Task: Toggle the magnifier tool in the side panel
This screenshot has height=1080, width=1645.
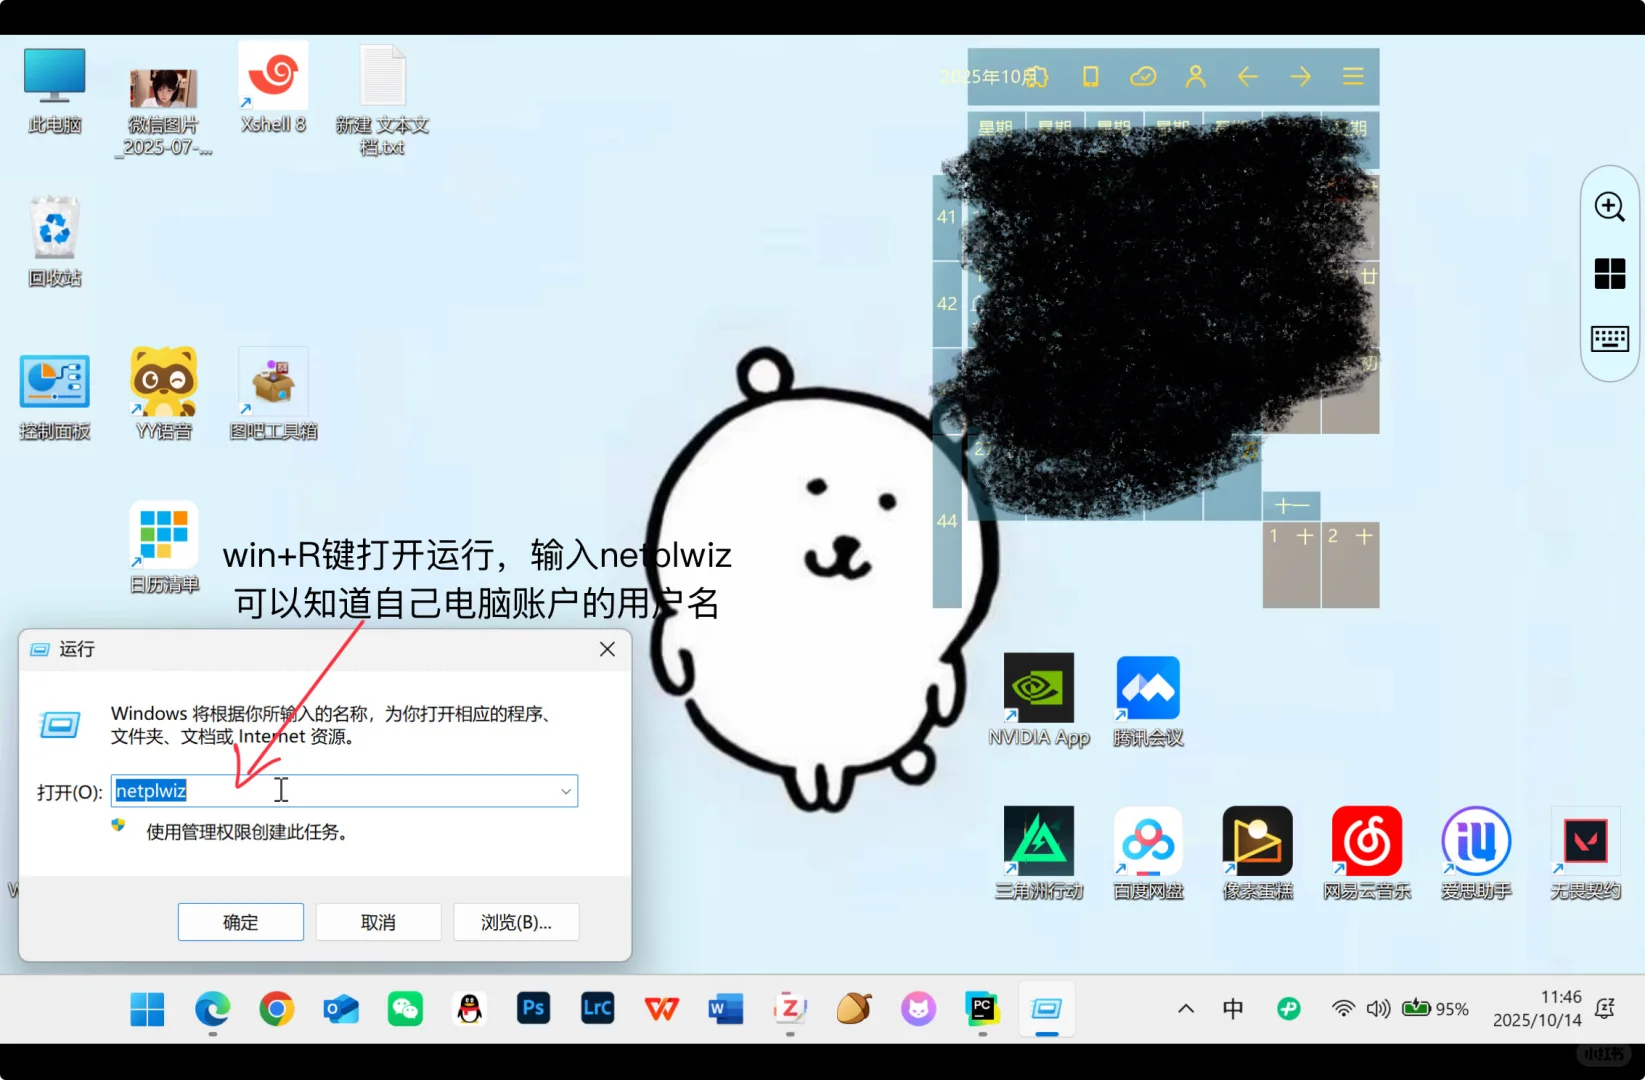Action: [1609, 207]
